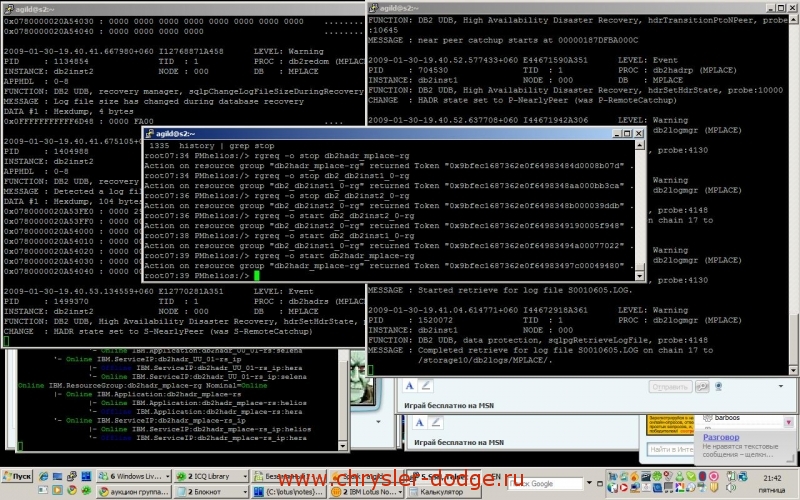This screenshot has height=500, width=800.
Task: Switch to the Калькулятор taskbar button
Action: tap(443, 492)
